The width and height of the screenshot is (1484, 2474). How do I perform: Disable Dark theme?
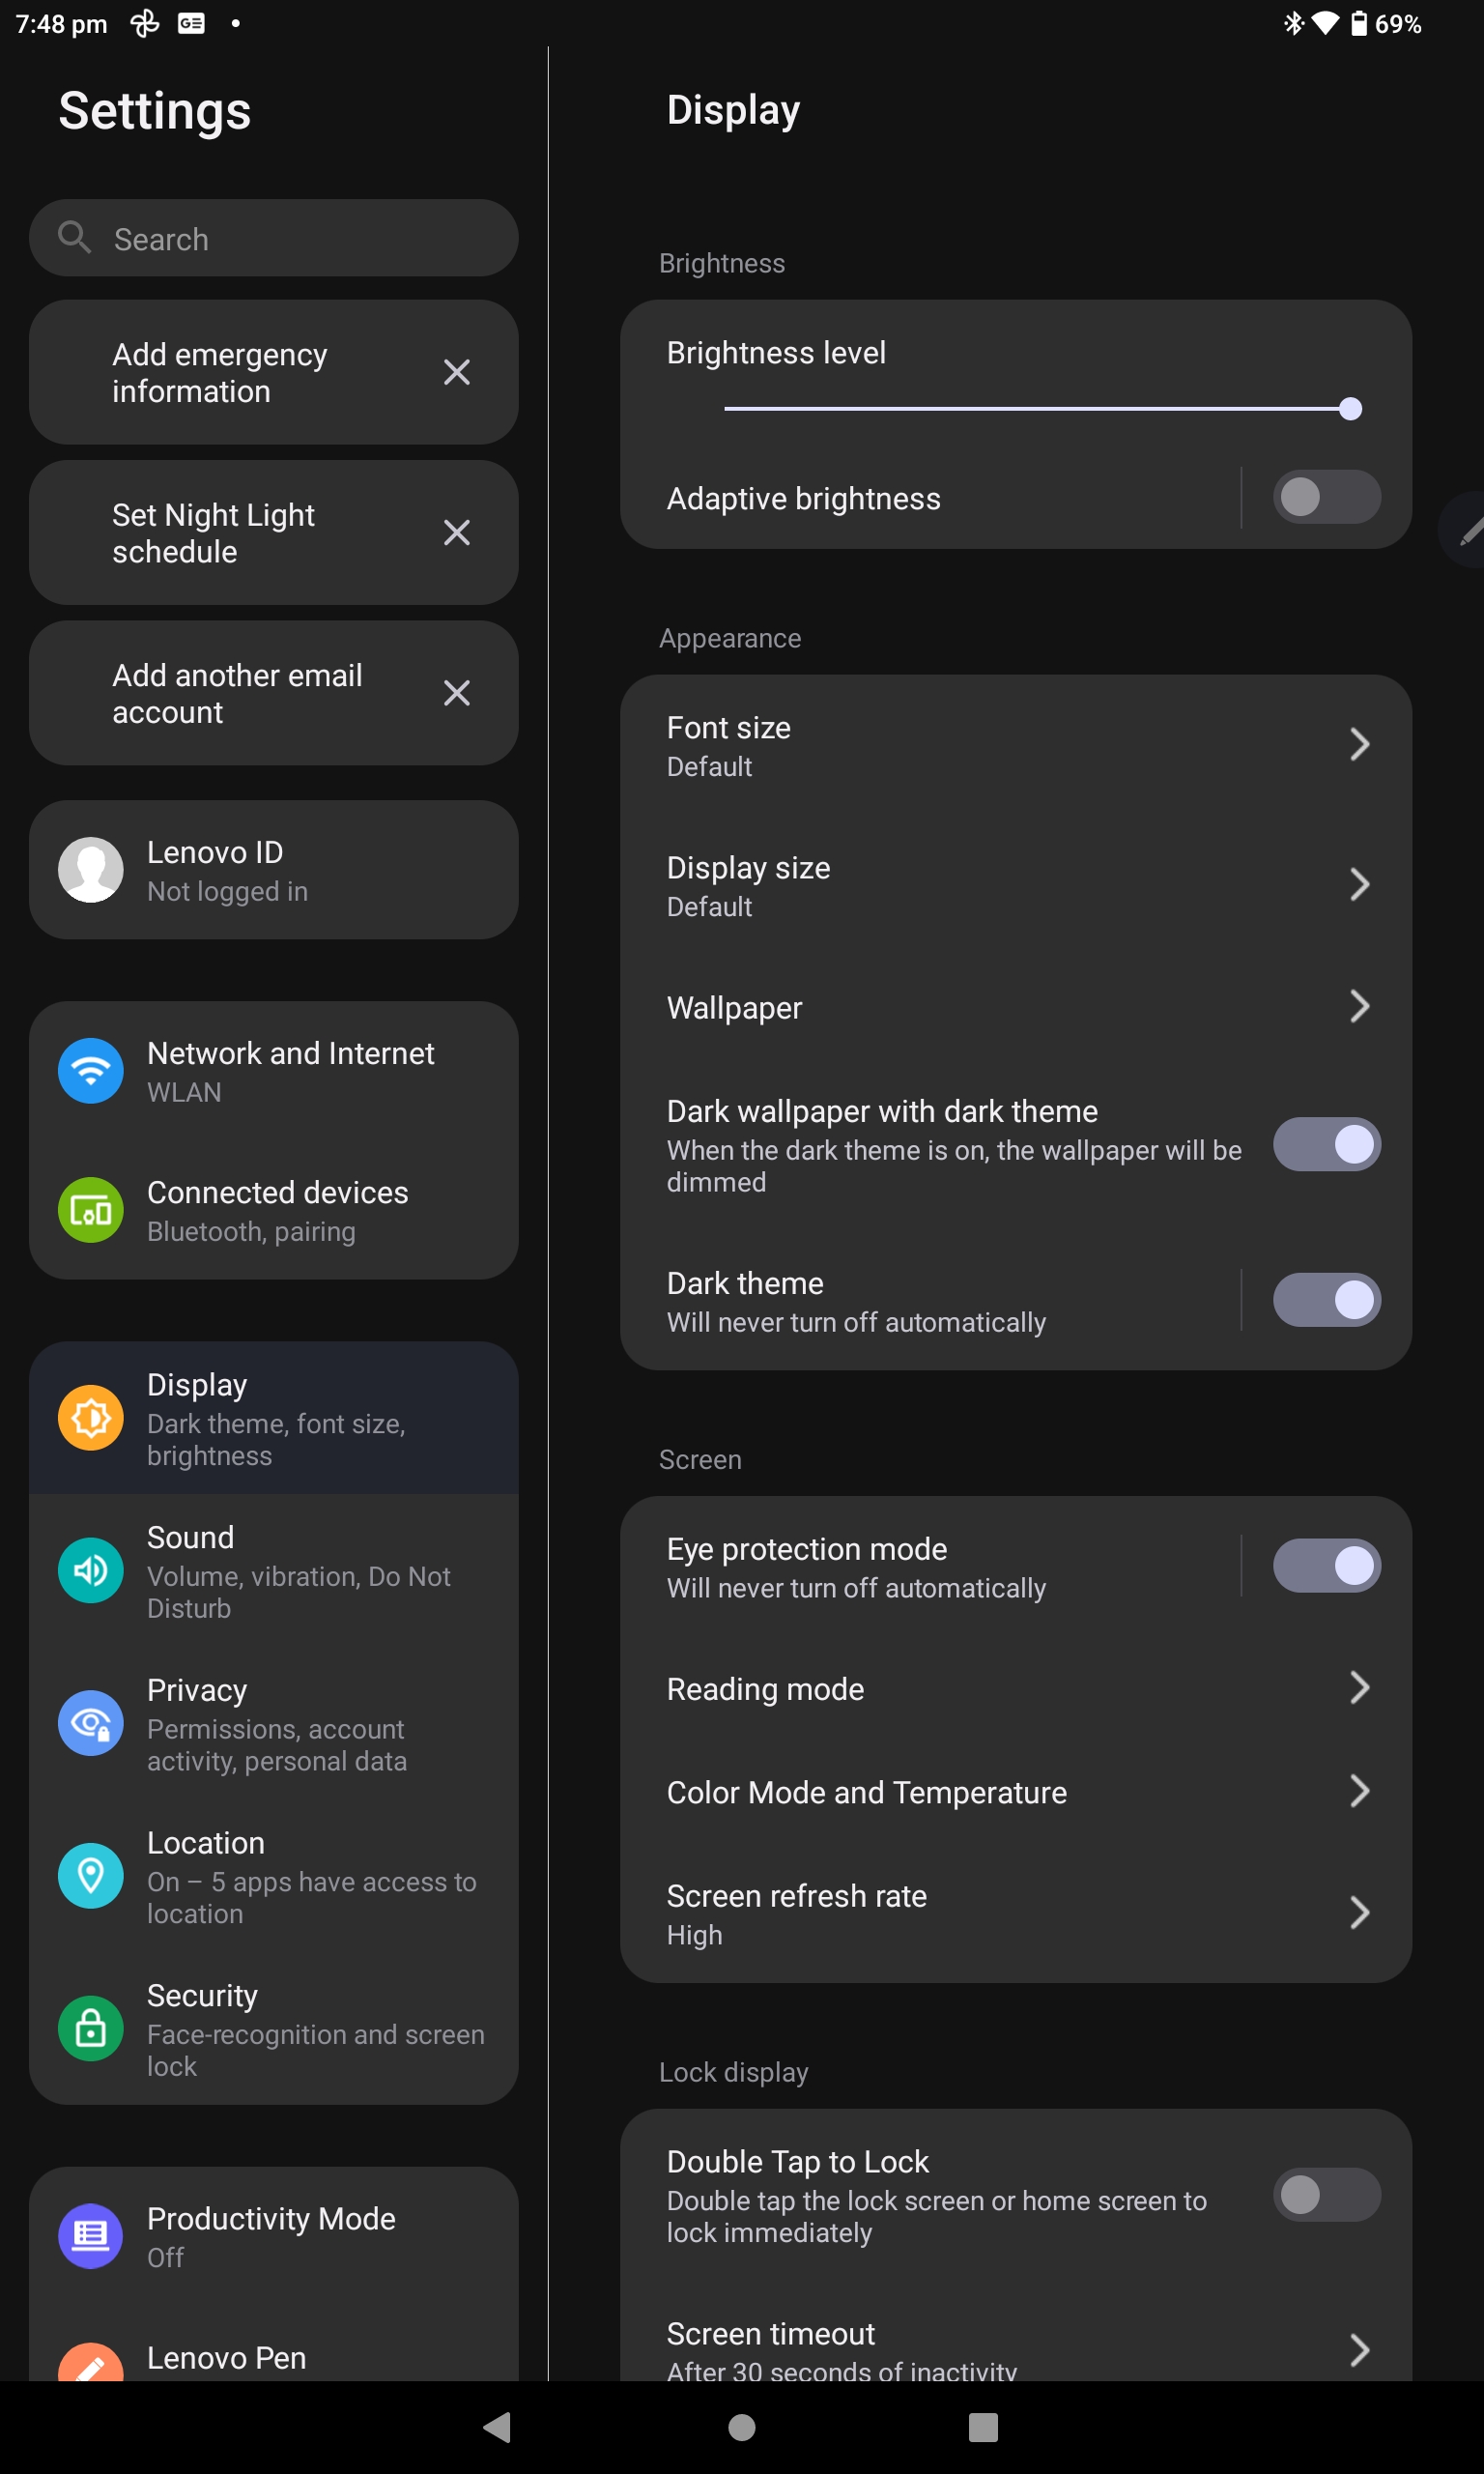(1327, 1300)
